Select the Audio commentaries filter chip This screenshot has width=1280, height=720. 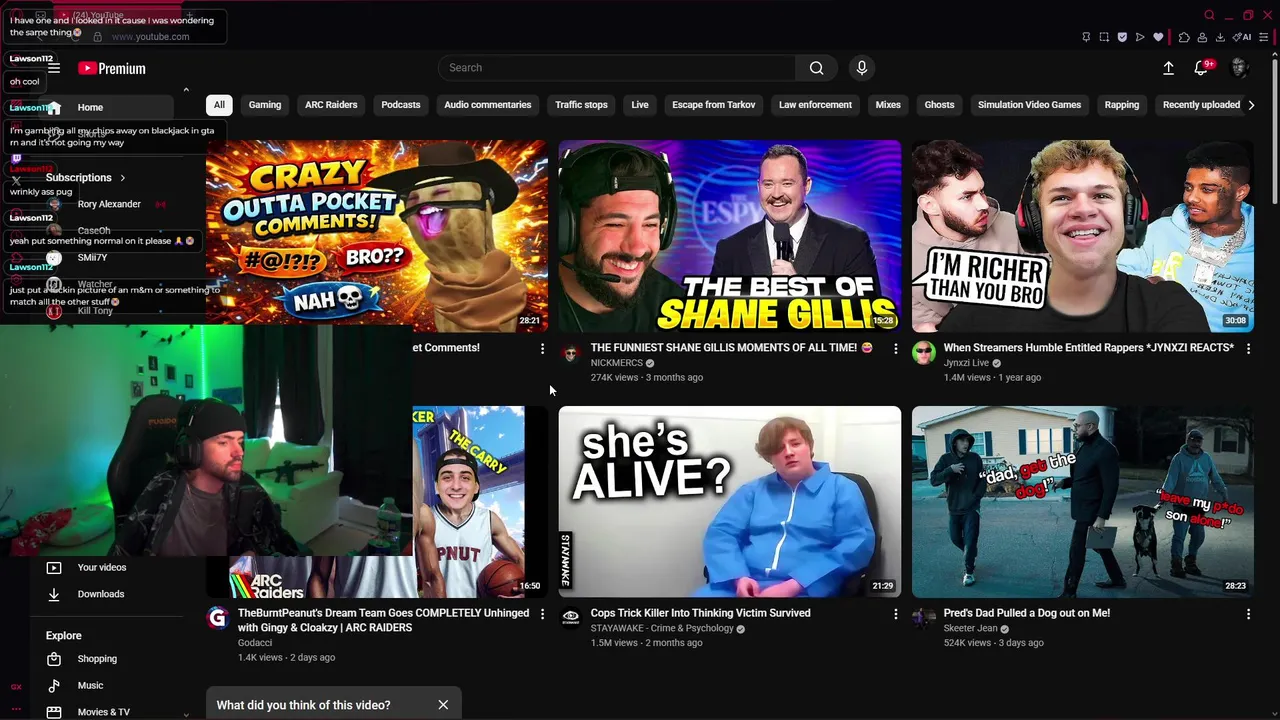coord(488,105)
